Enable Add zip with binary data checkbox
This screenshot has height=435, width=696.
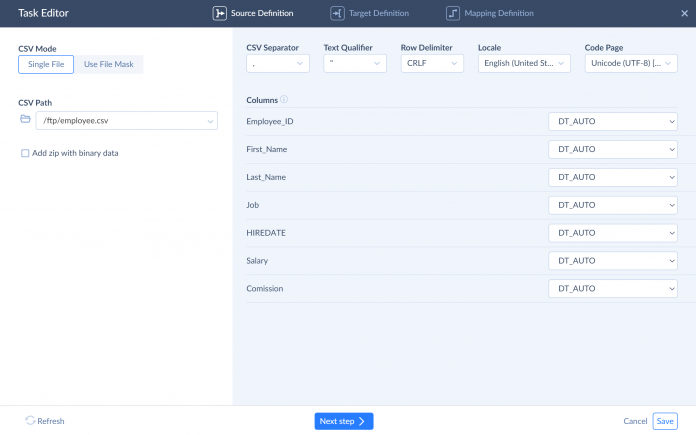25,153
